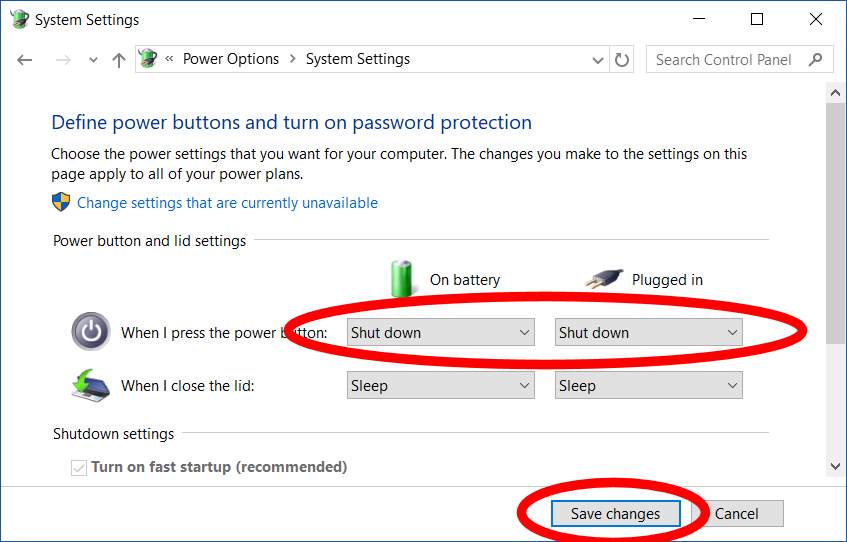Screen dimensions: 847x542
Task: Click the close lid laptop icon
Action: (x=90, y=385)
